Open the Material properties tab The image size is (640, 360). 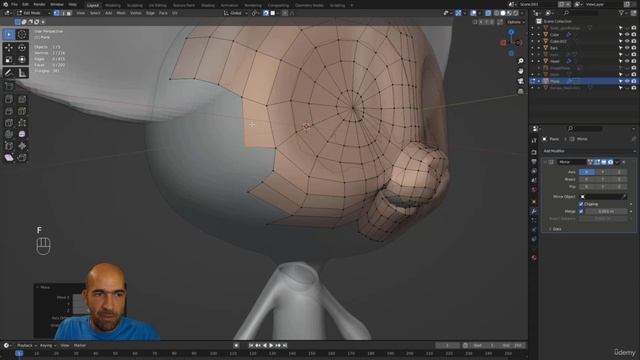click(534, 258)
